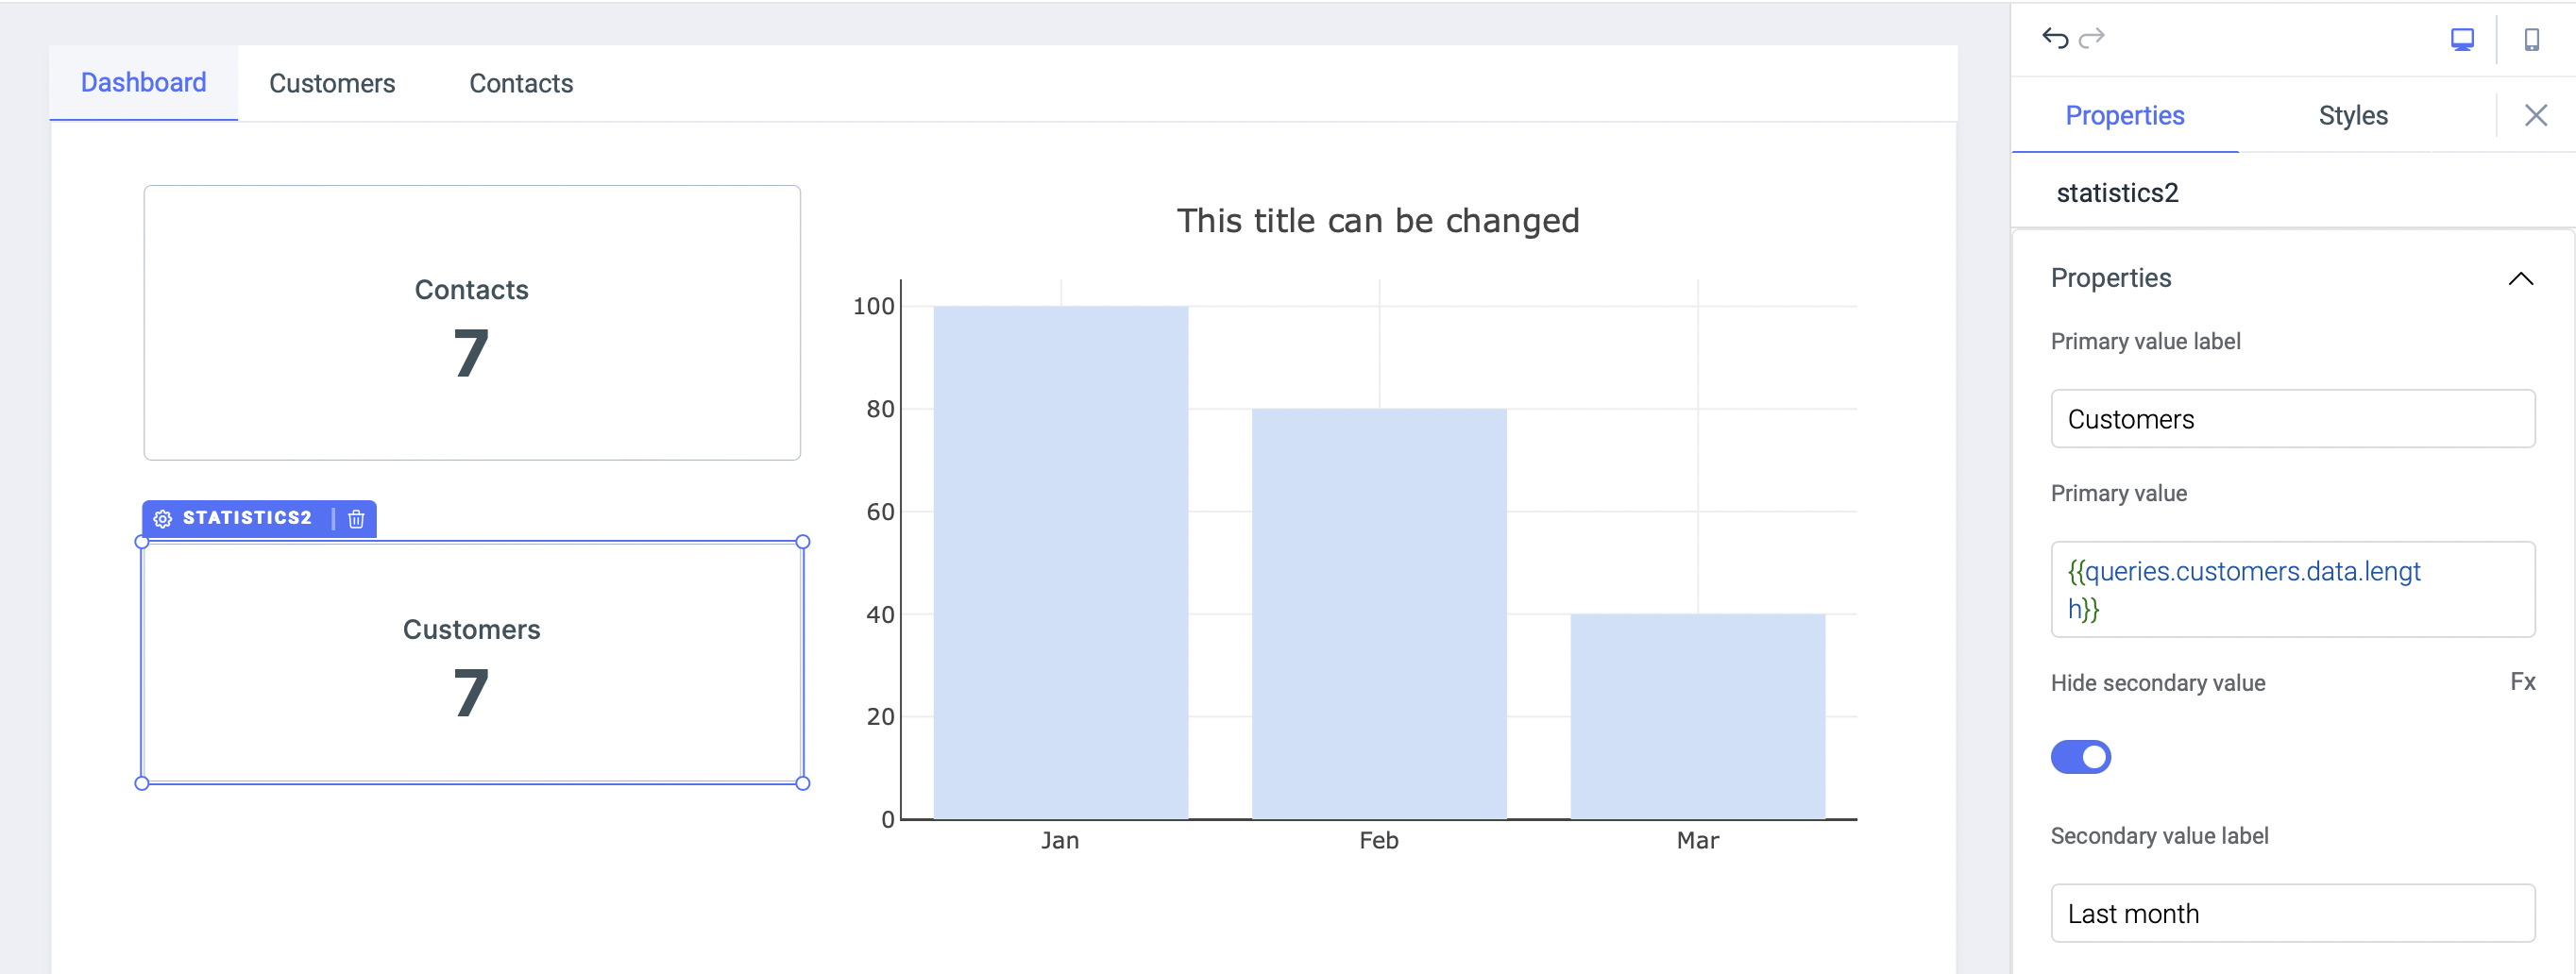Select the Contacts page tab

(521, 83)
